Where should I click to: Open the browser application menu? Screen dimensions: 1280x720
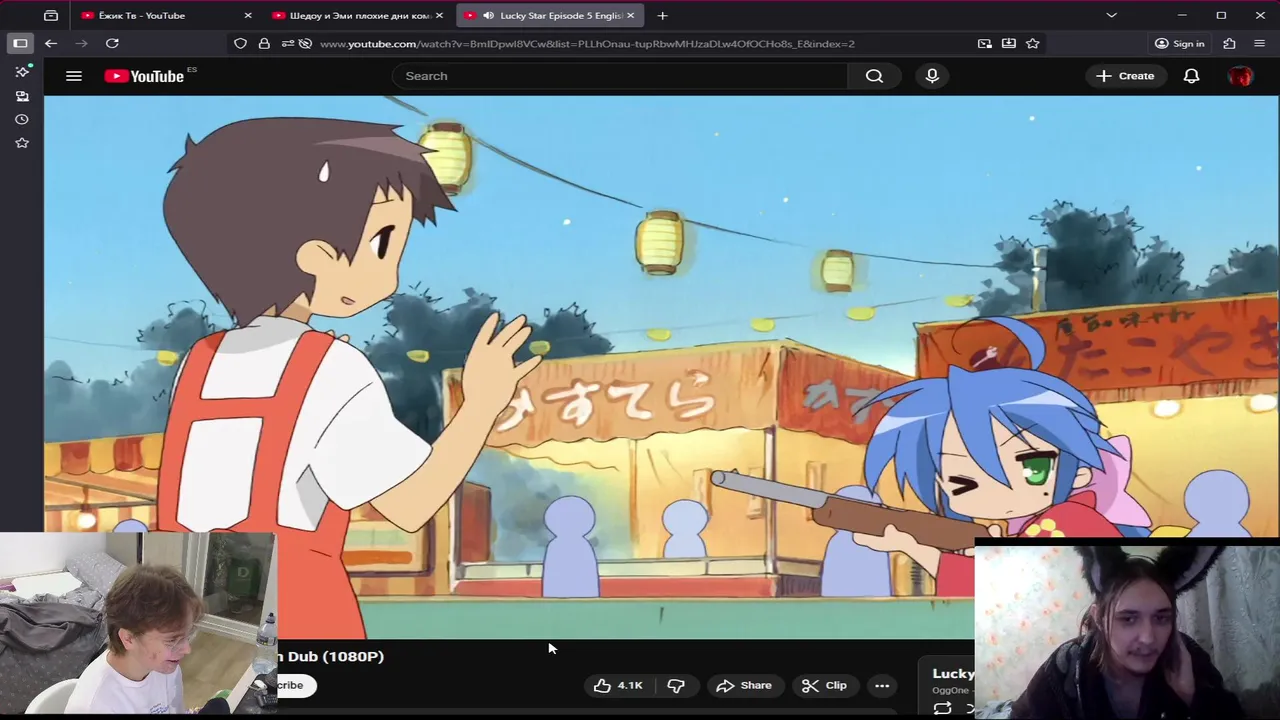pyautogui.click(x=1259, y=43)
